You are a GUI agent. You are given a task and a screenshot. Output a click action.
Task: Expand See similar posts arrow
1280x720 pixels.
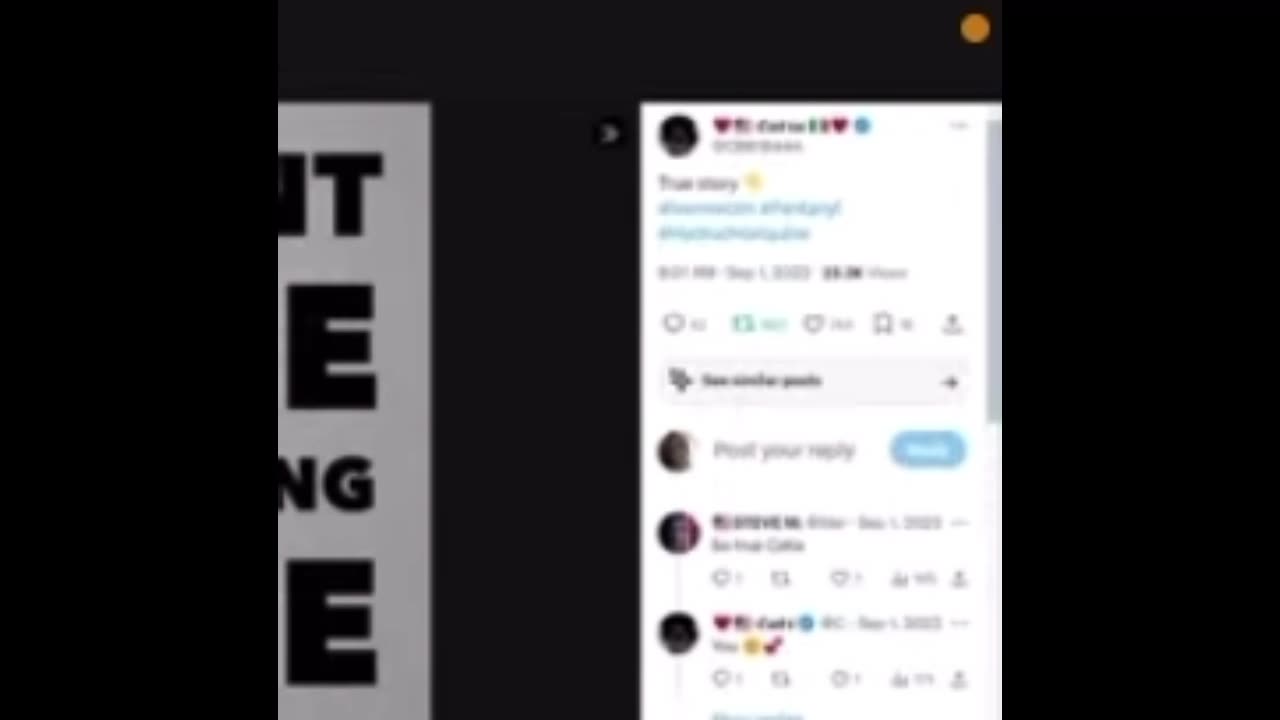tap(950, 382)
